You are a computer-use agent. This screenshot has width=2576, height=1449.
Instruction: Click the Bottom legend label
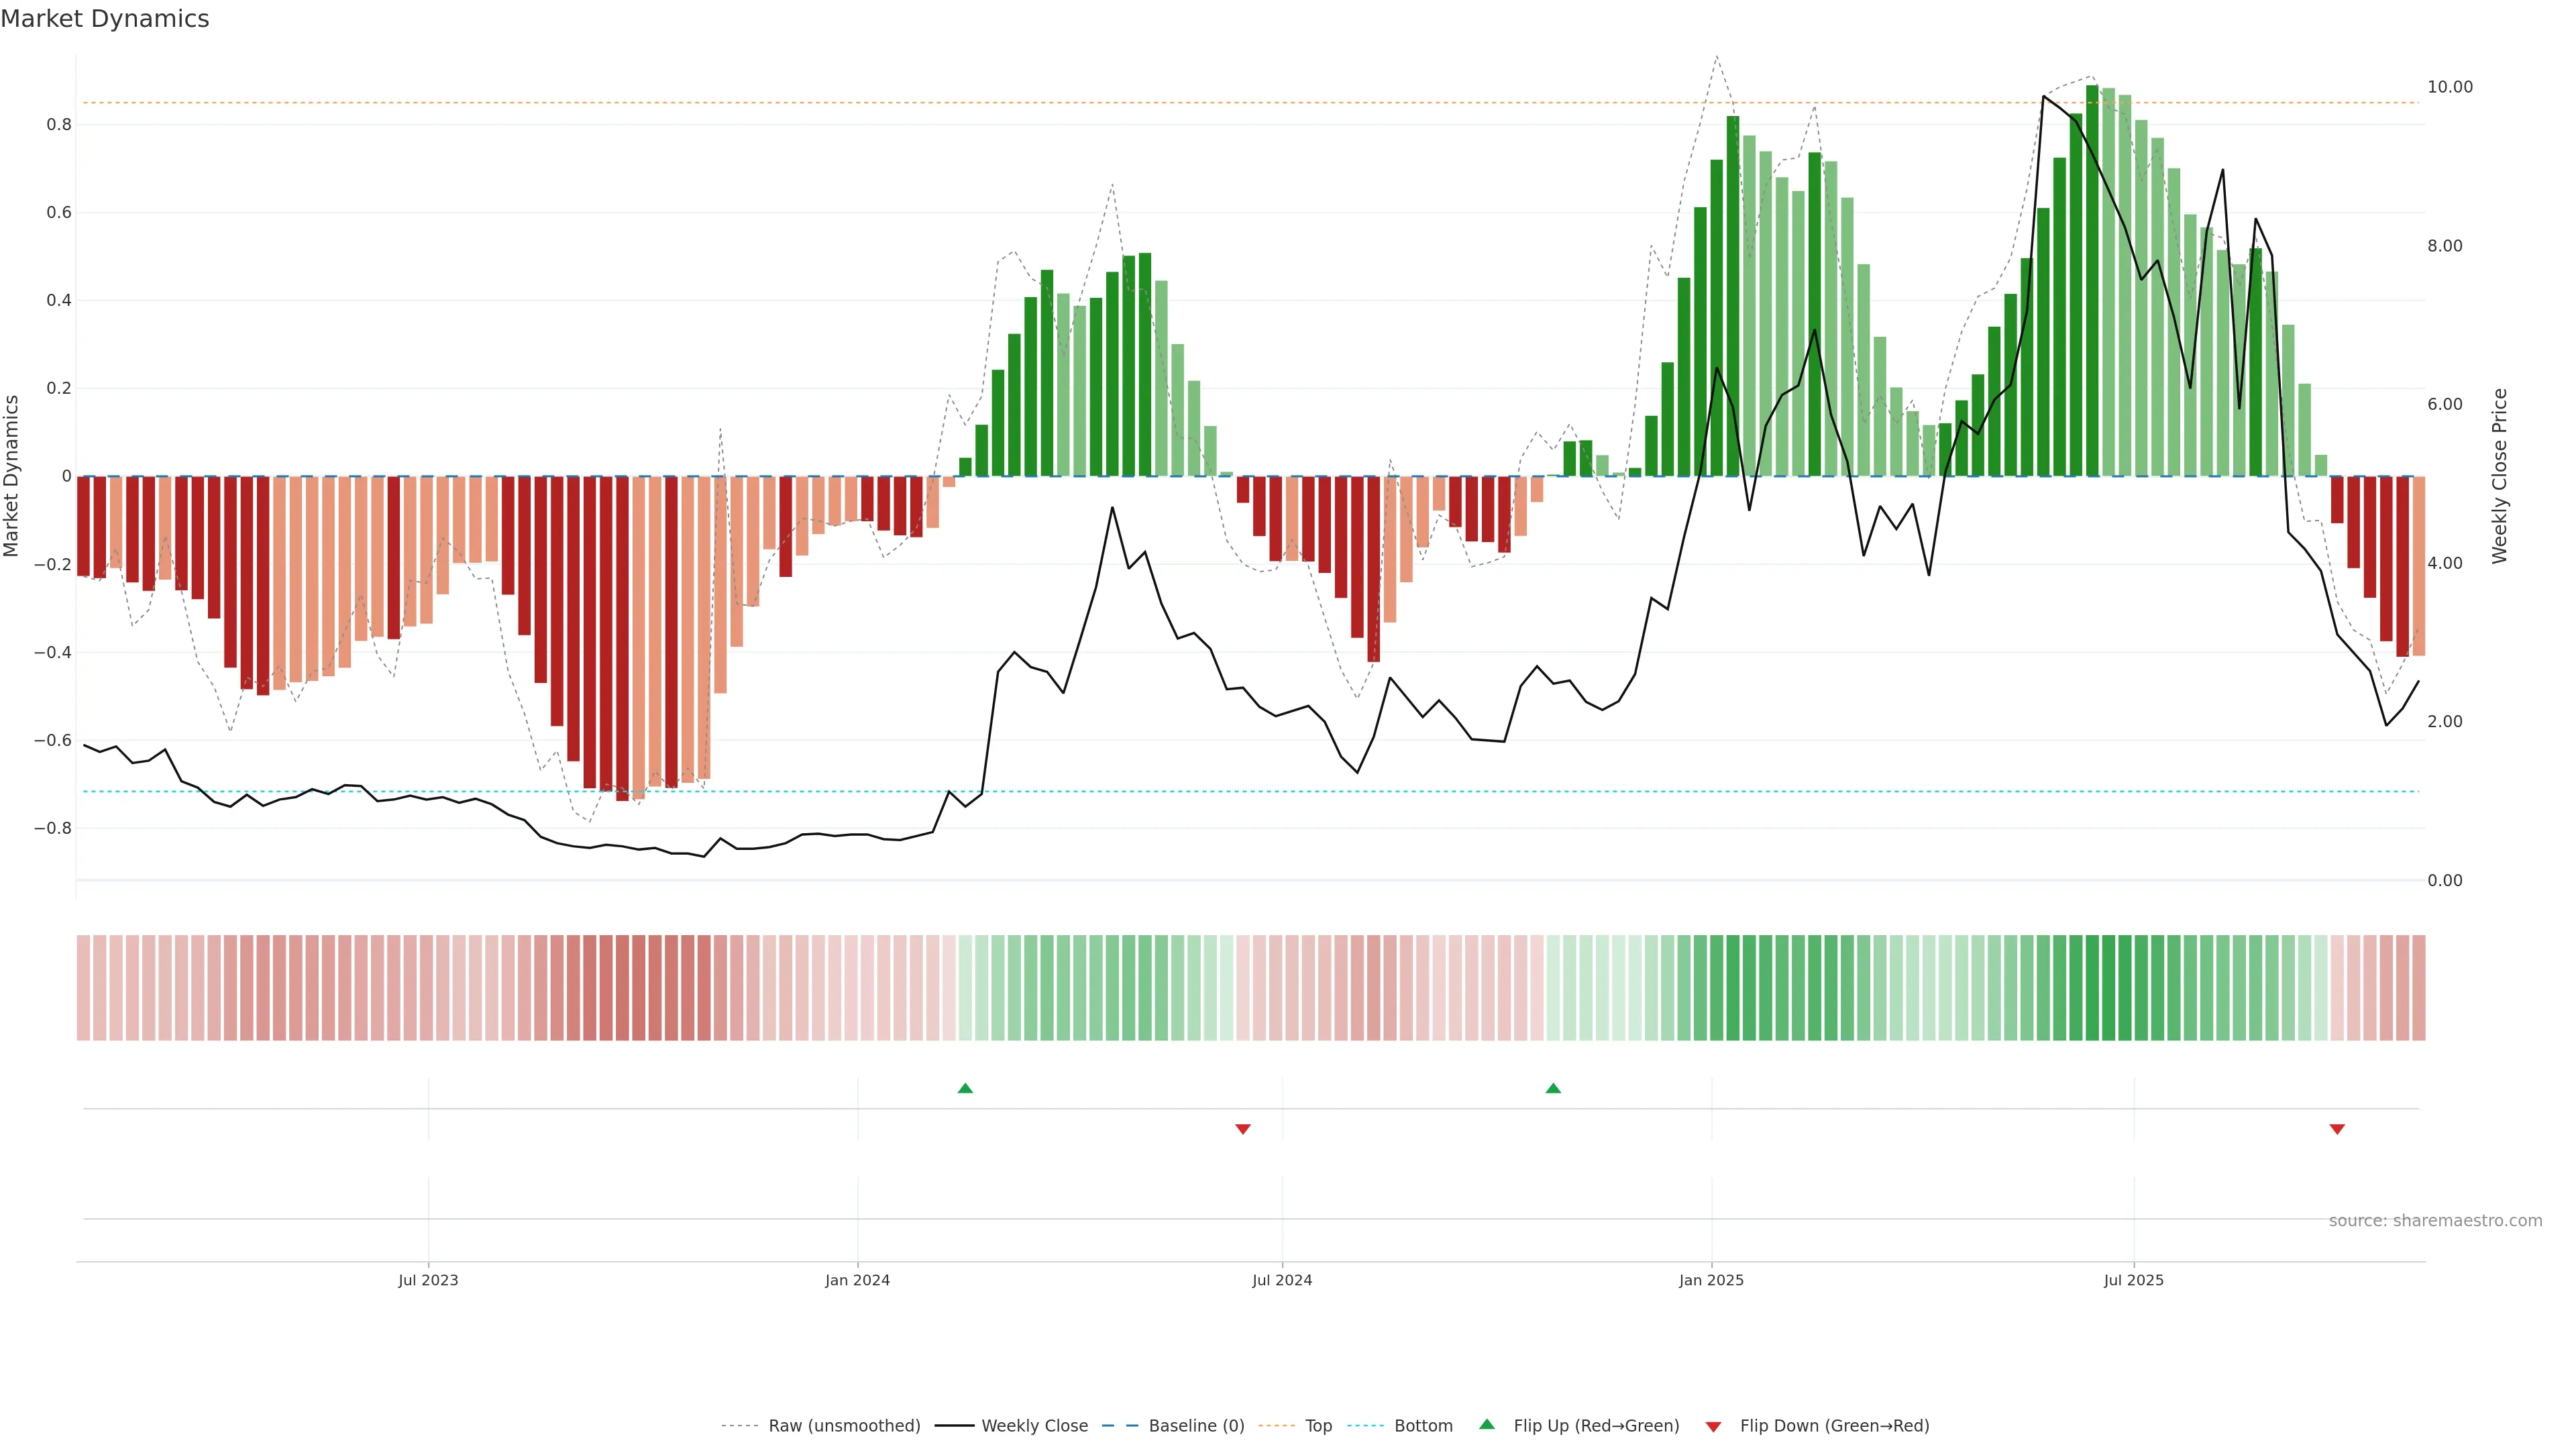(1423, 1426)
